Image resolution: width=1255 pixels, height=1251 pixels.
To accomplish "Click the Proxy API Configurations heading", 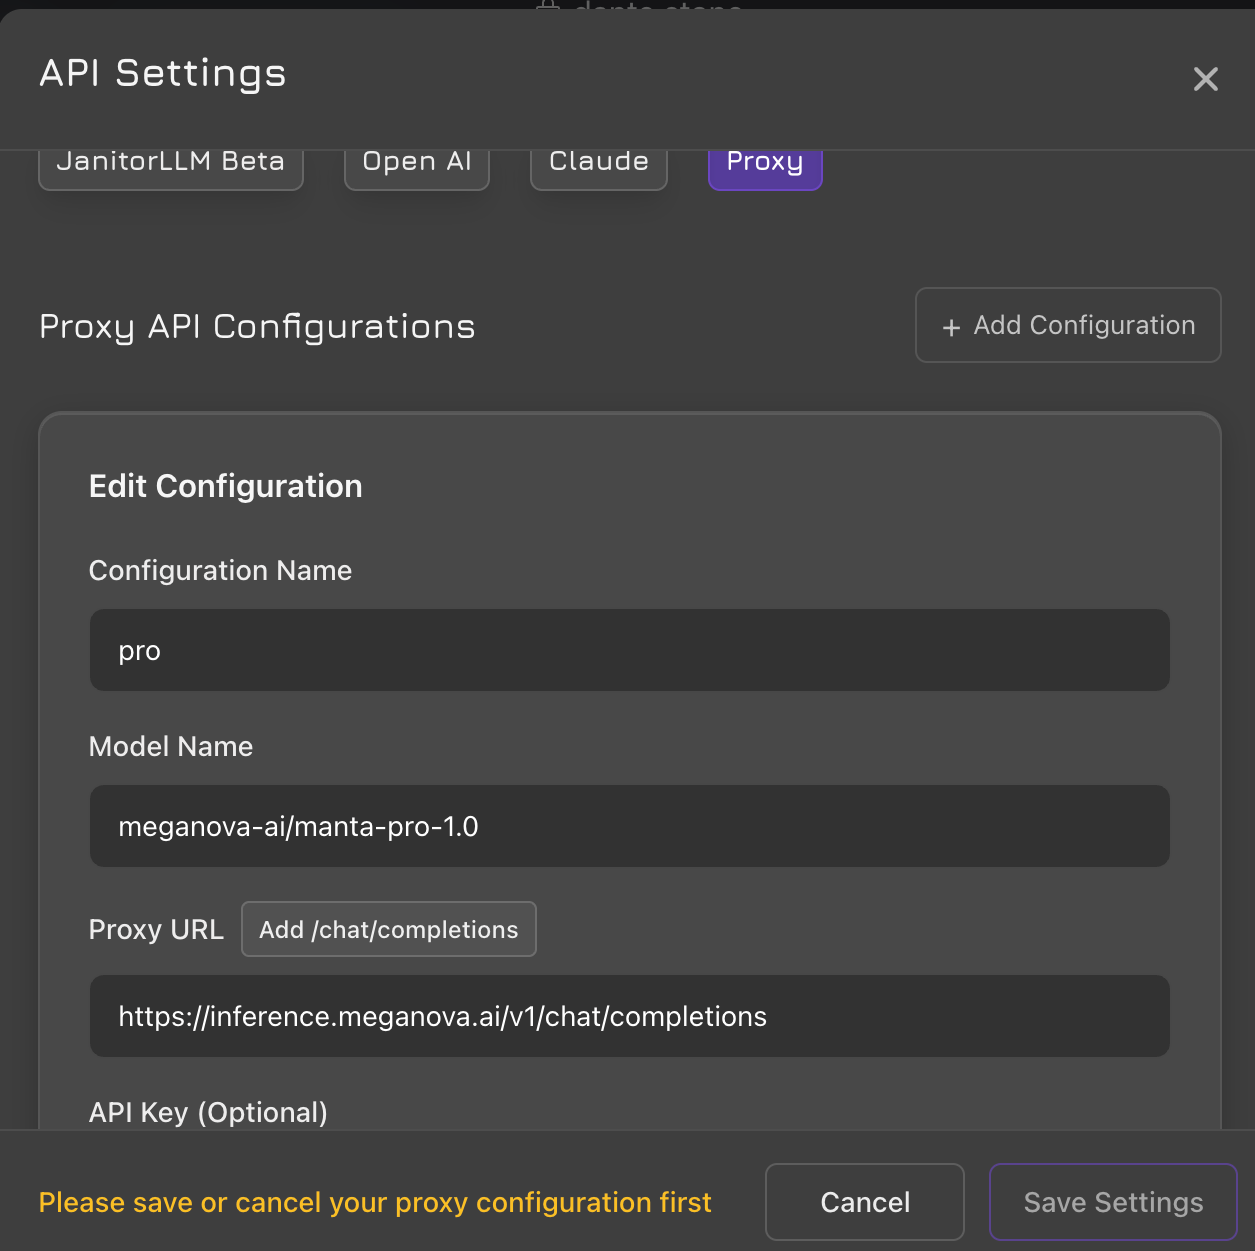I will pos(257,327).
